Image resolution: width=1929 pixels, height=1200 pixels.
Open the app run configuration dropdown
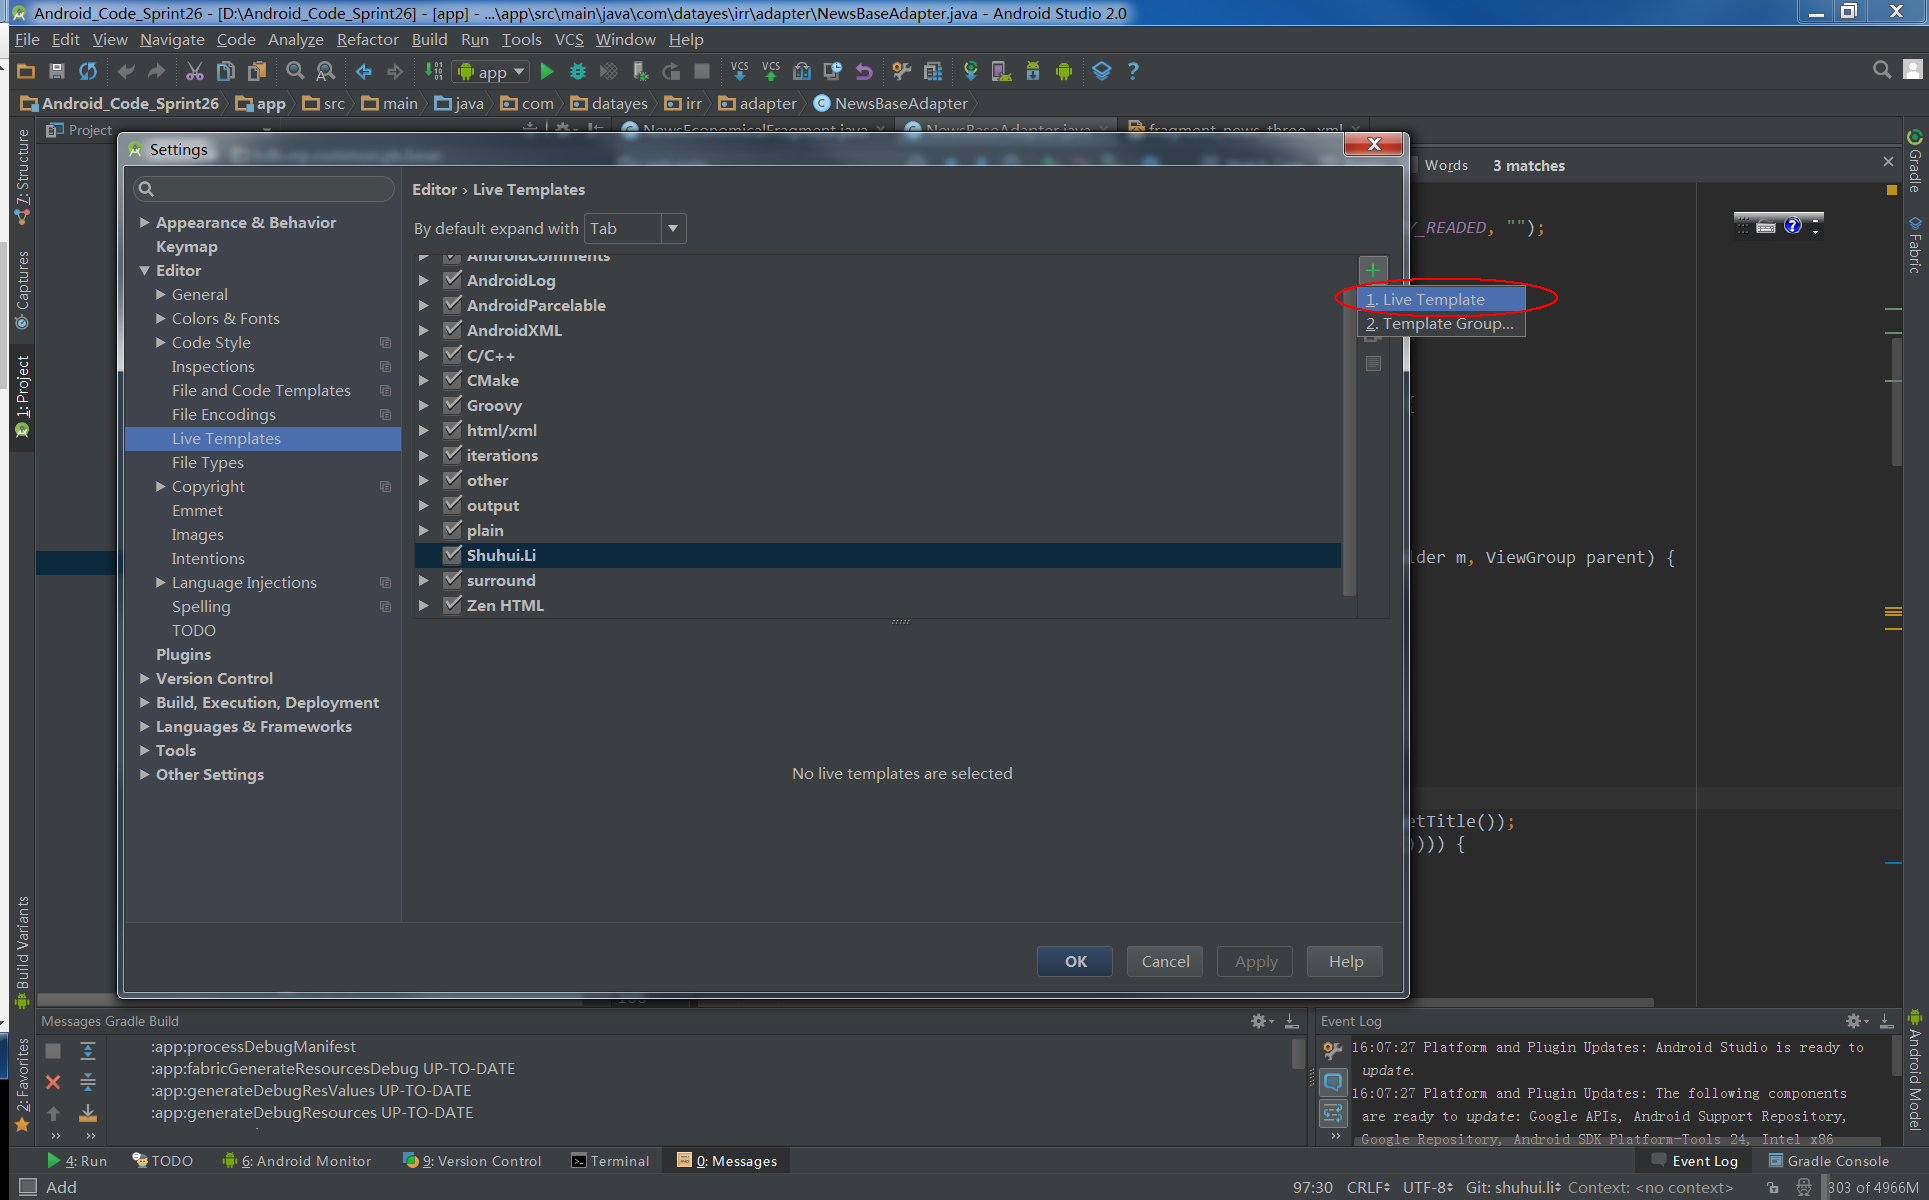coord(491,72)
